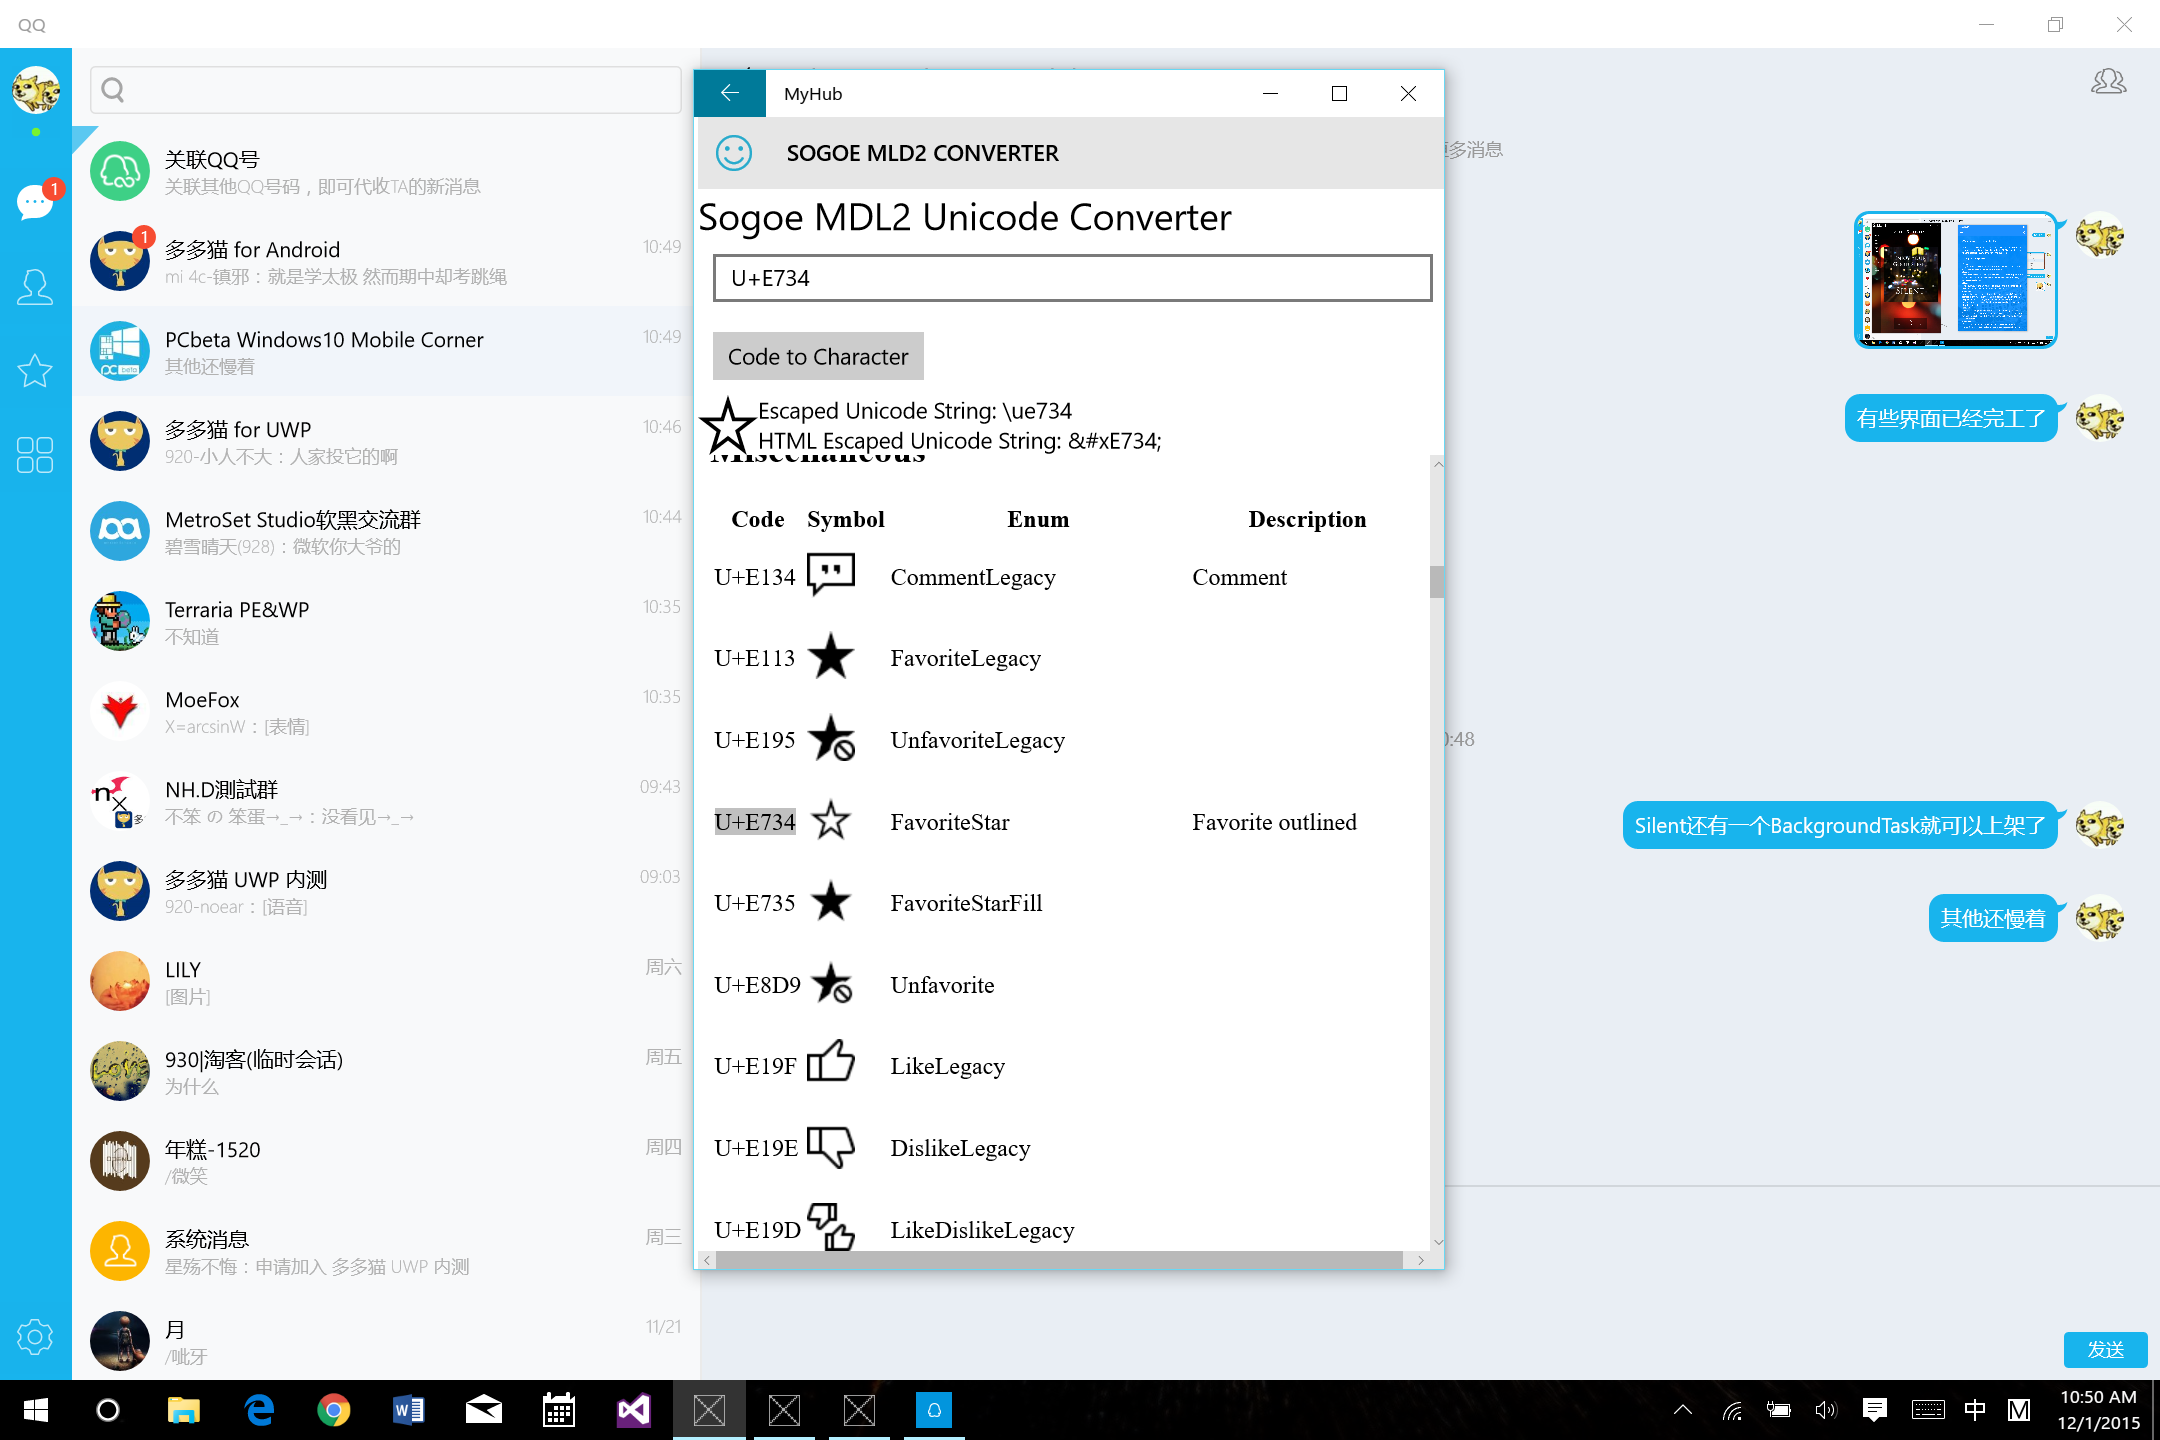The height and width of the screenshot is (1440, 2160).
Task: Open 多多猫 UWP 内测 conversation
Action: point(386,891)
